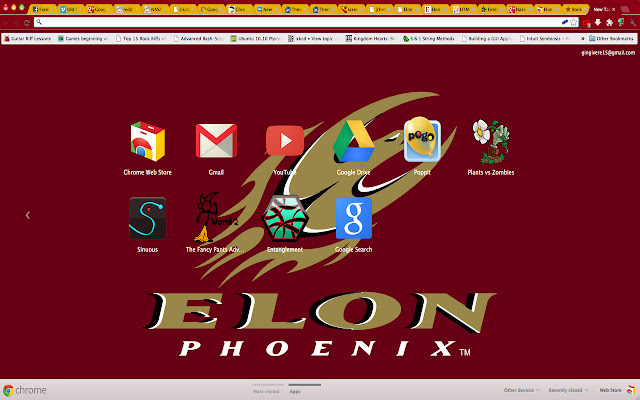640x400 pixels.
Task: Close the Facebook tab
Action: coord(53,9)
